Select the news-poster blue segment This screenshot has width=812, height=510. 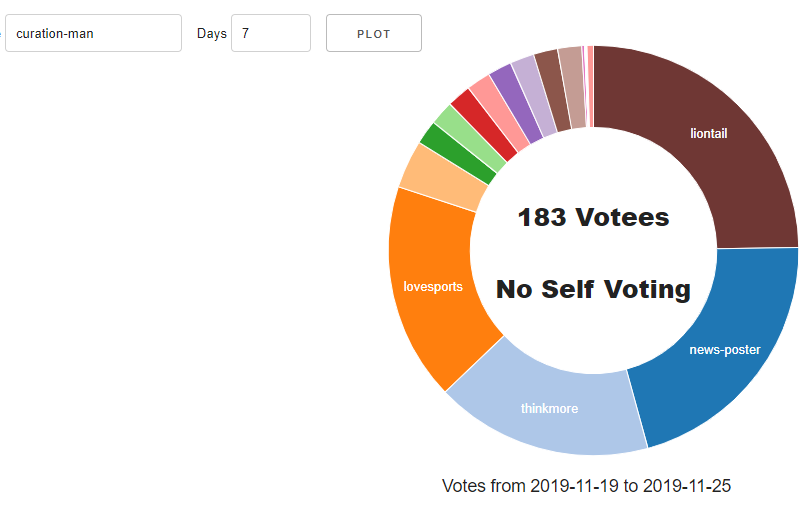[725, 350]
